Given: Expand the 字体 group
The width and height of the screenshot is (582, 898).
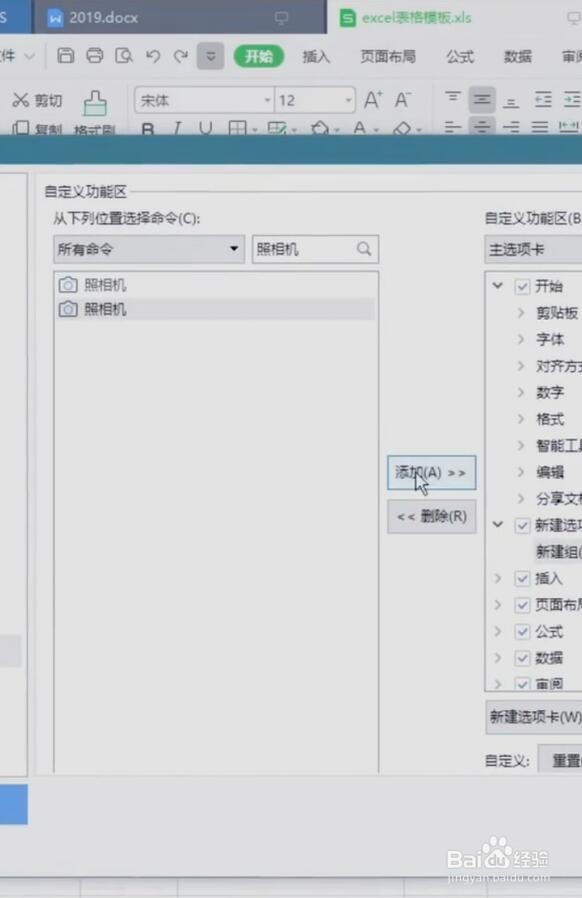Looking at the screenshot, I should [x=521, y=339].
